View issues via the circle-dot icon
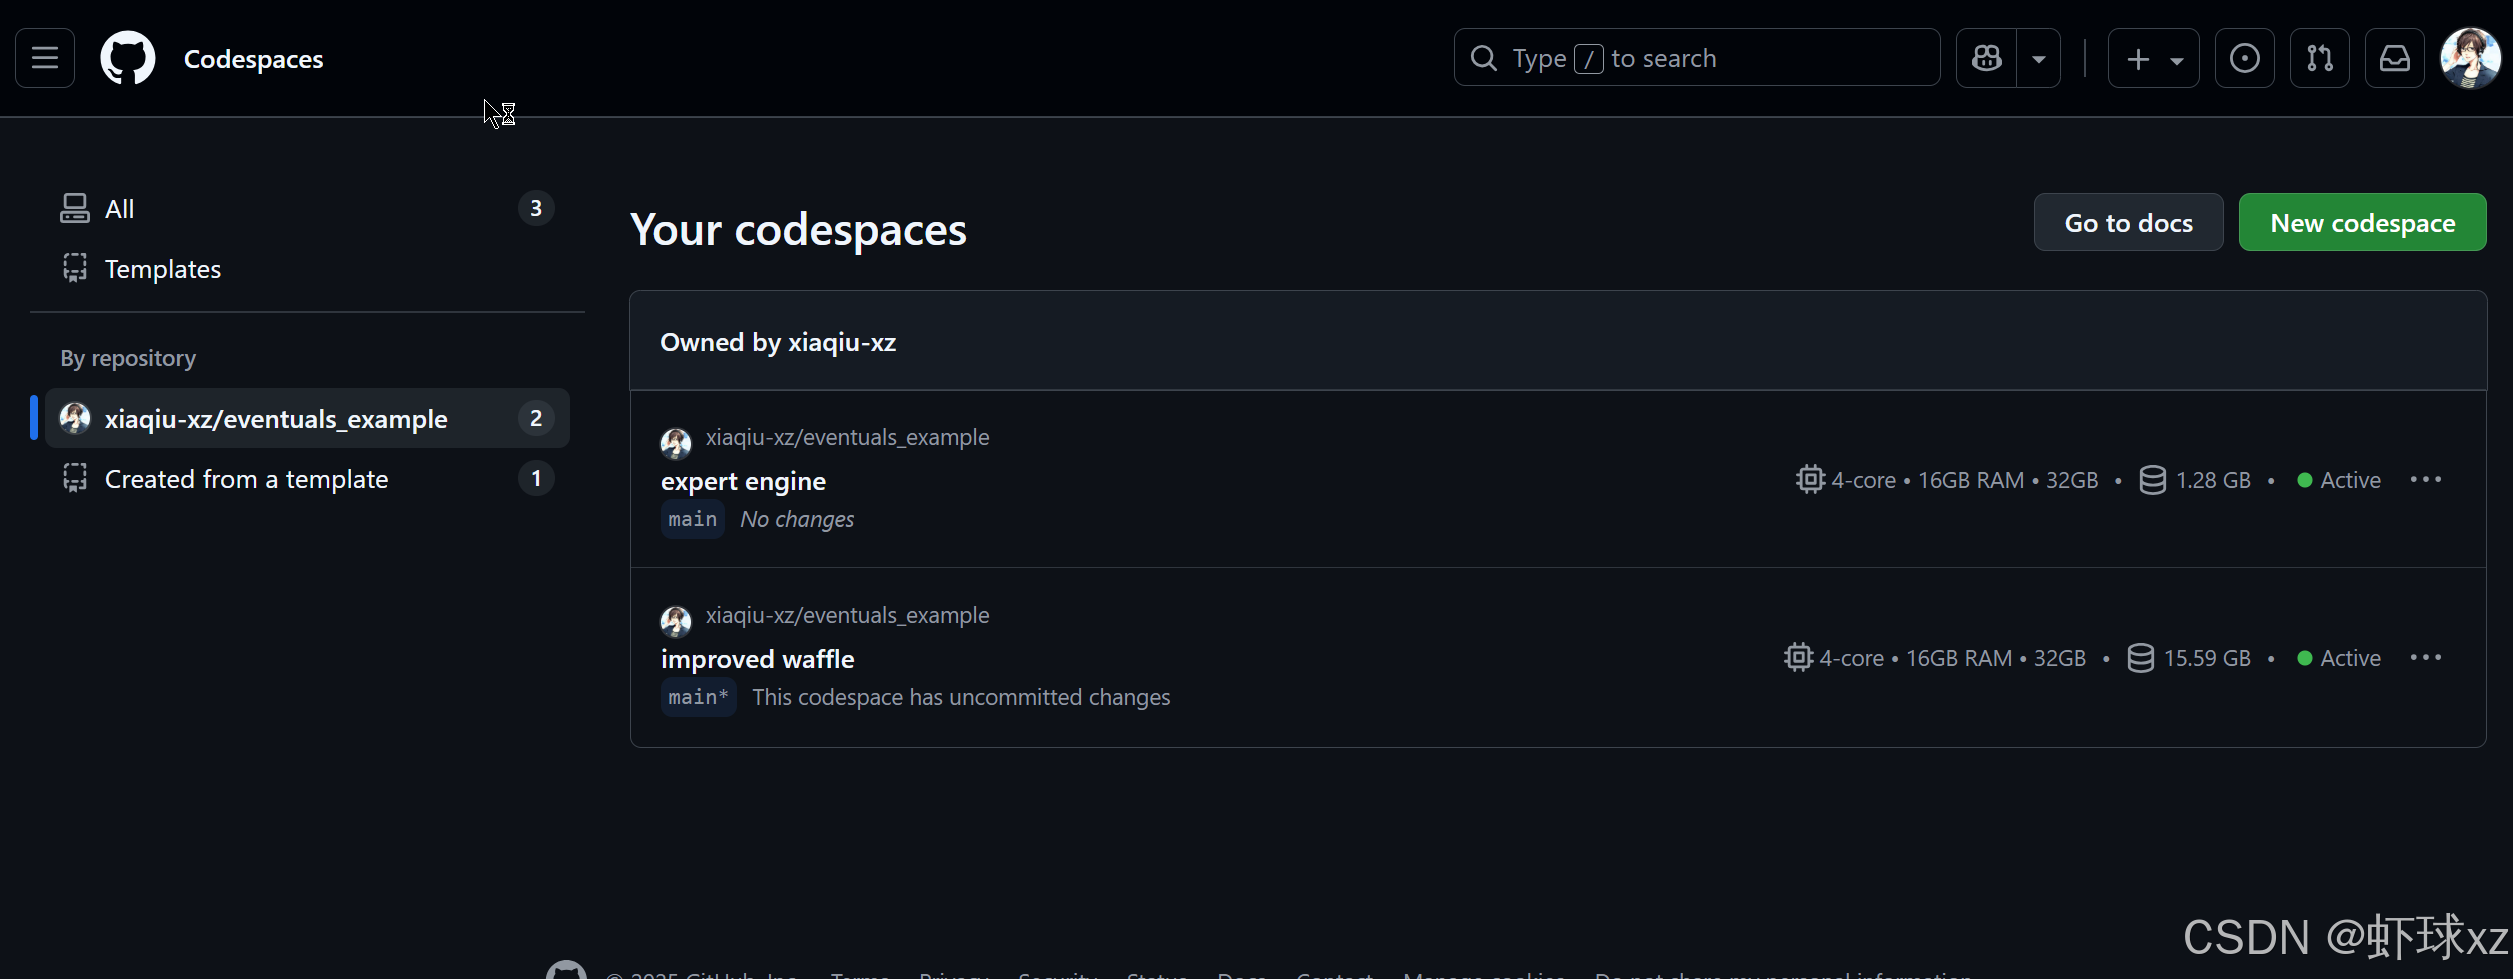The height and width of the screenshot is (979, 2513). [x=2244, y=58]
